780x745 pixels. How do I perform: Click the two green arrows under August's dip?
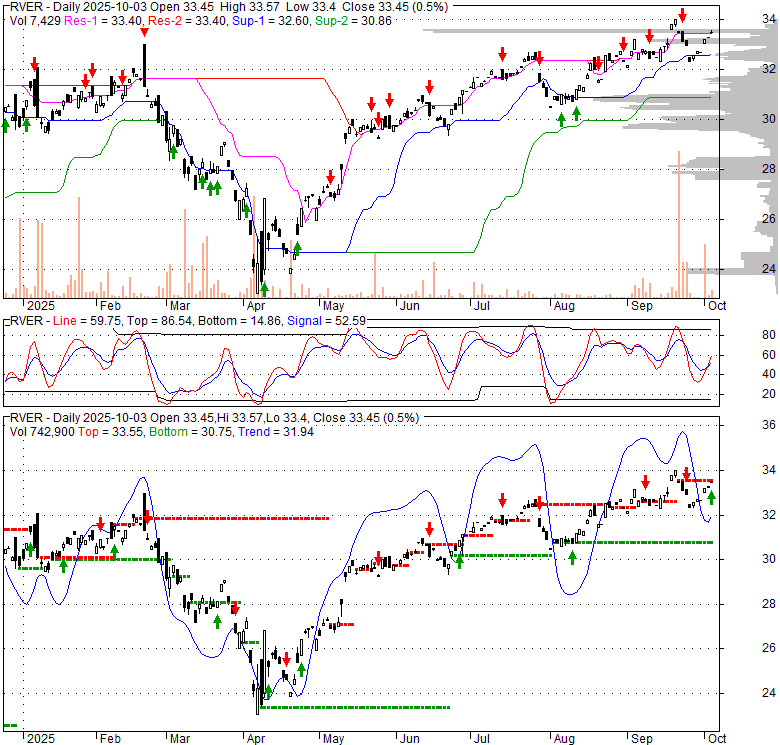coord(568,119)
